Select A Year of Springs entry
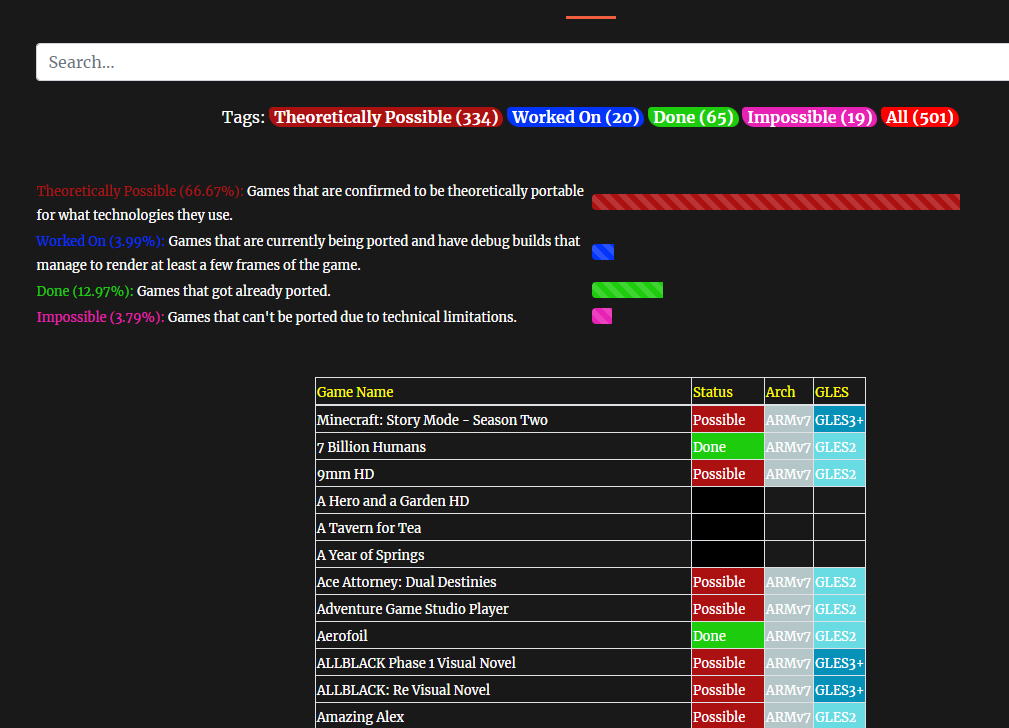The width and height of the screenshot is (1009, 728). [371, 555]
